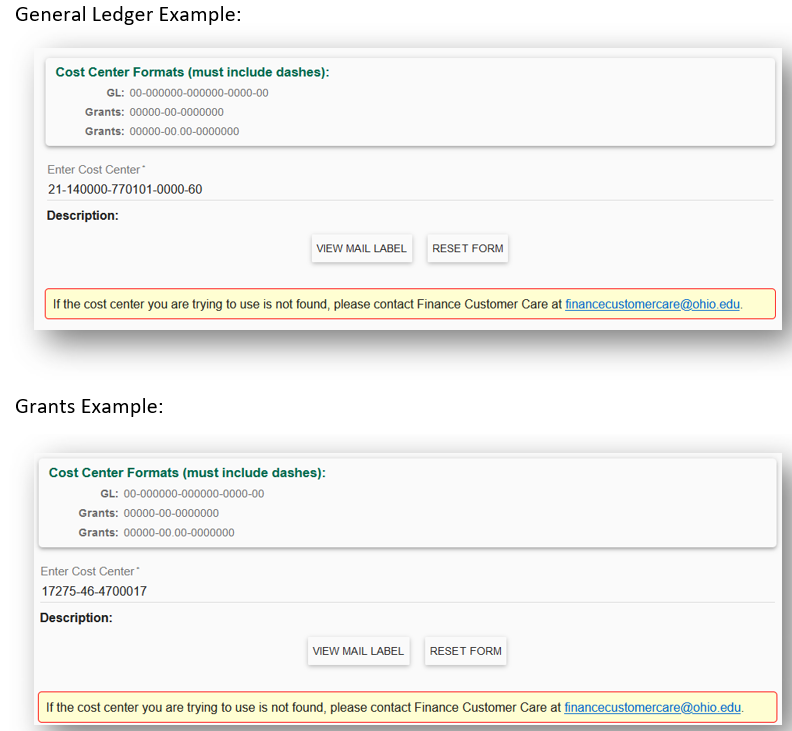Click Cost Center Formats heading in General Ledger example

pyautogui.click(x=192, y=72)
